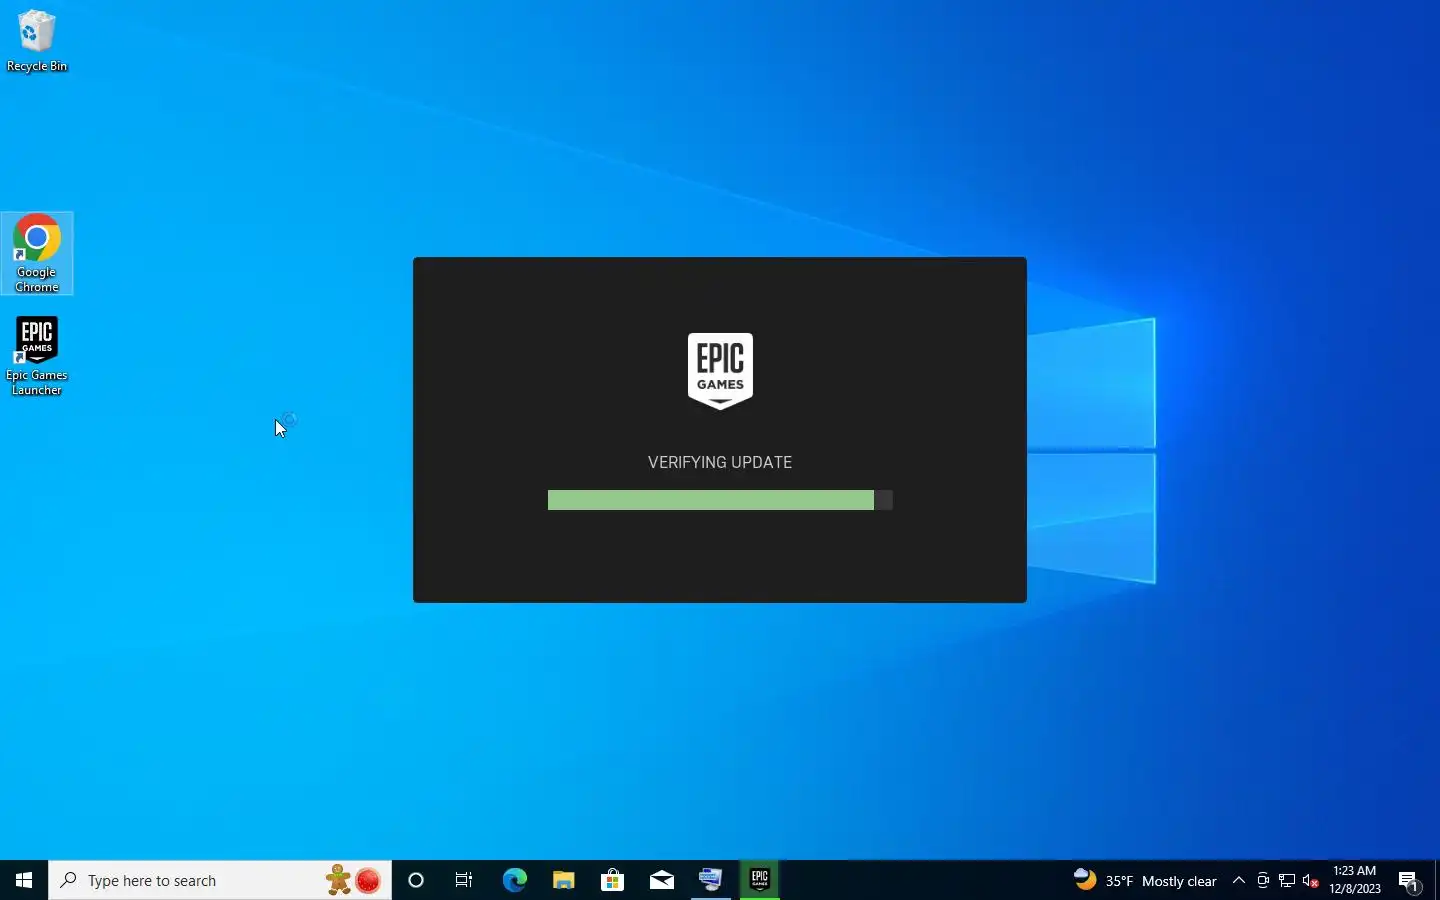The width and height of the screenshot is (1440, 900).
Task: Click the muted volume tray icon
Action: [x=1312, y=880]
